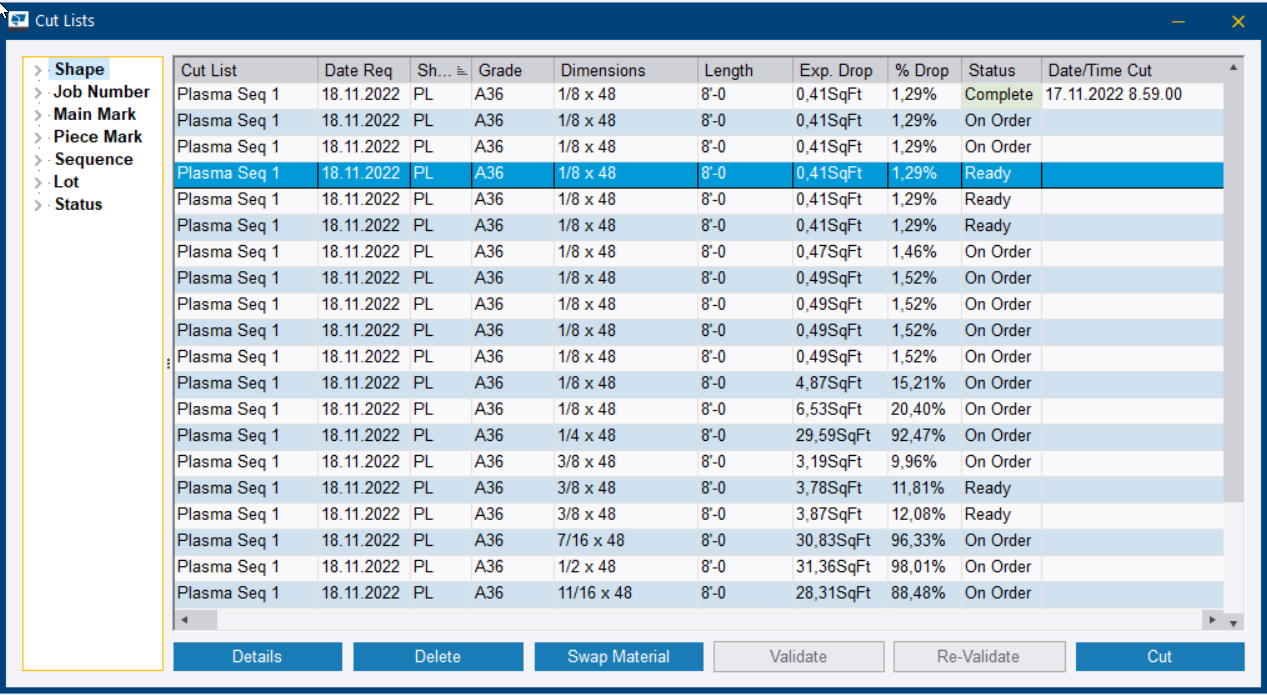
Task: Click the Swap Material button
Action: [x=618, y=656]
